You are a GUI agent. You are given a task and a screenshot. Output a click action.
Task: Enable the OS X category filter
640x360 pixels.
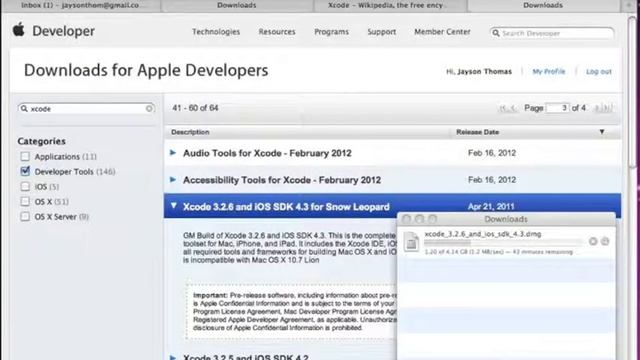25,202
